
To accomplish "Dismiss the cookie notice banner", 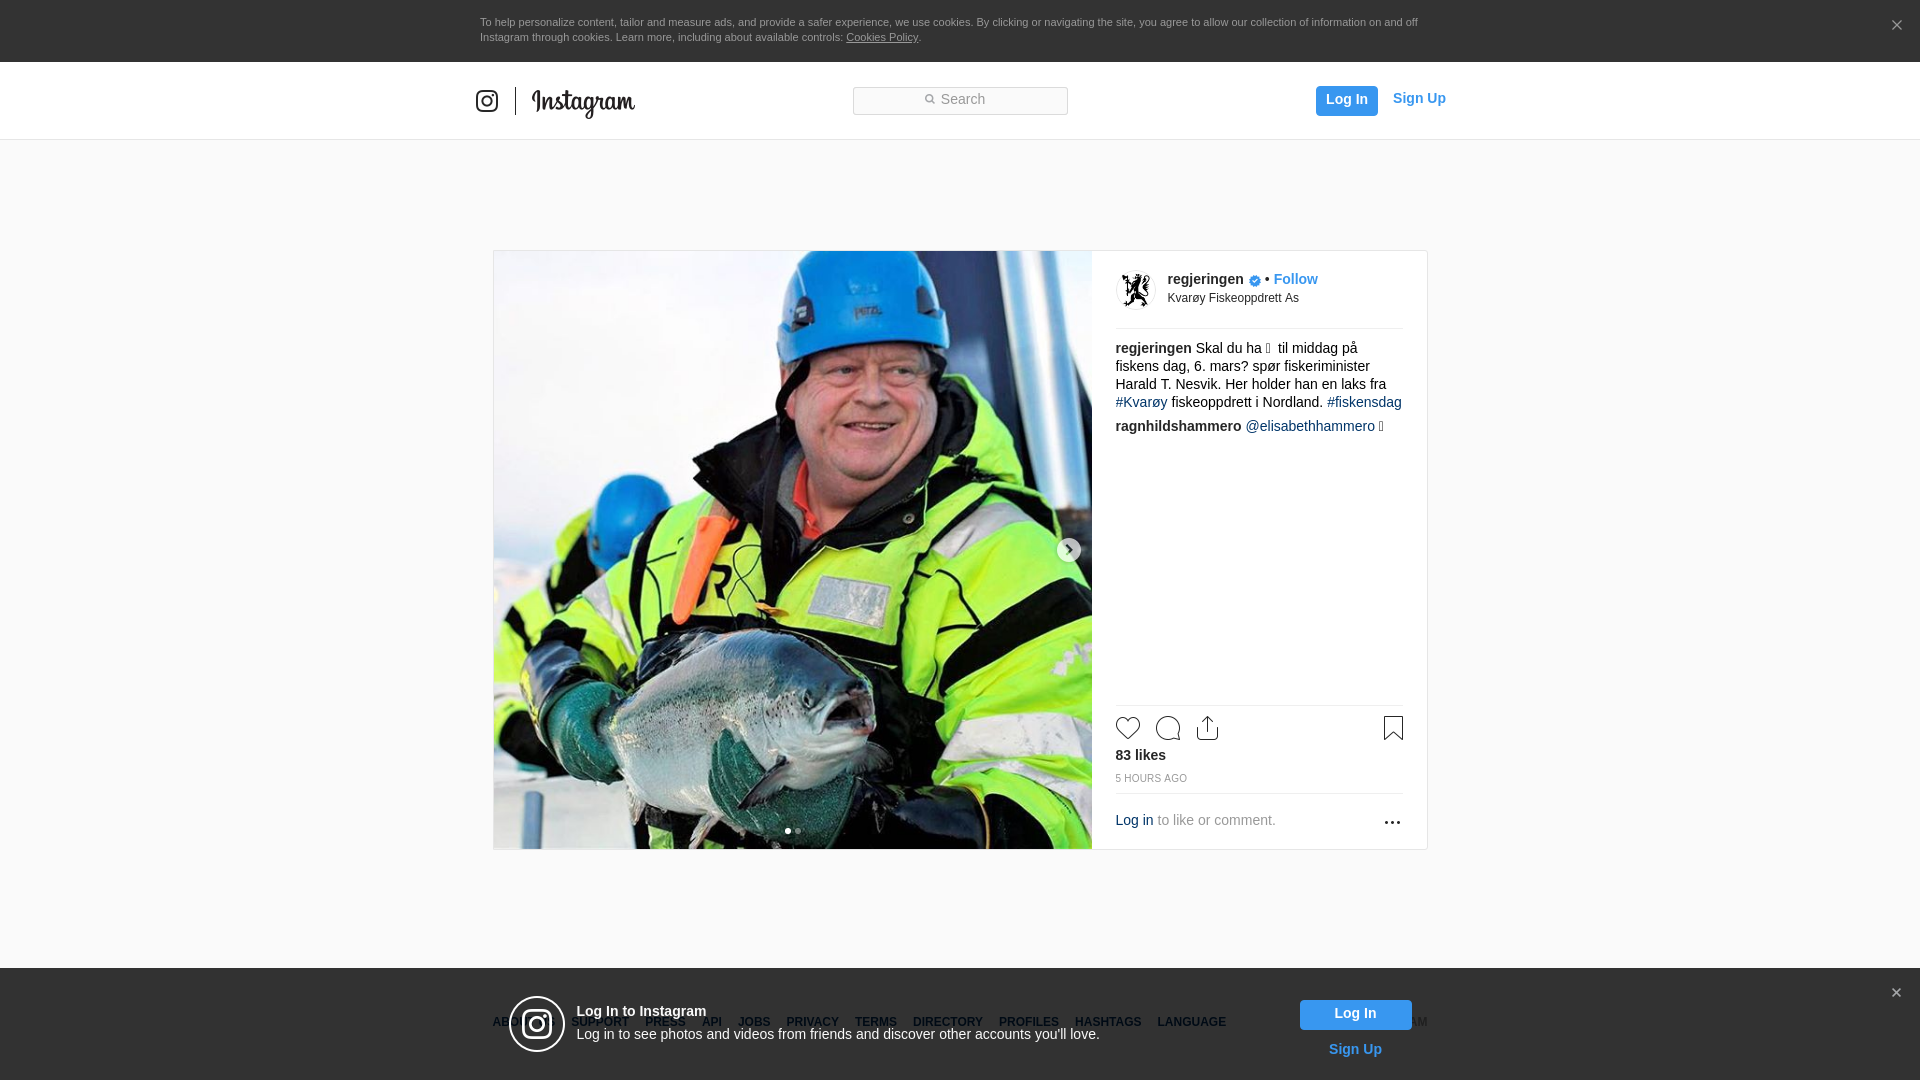I will [x=1896, y=26].
